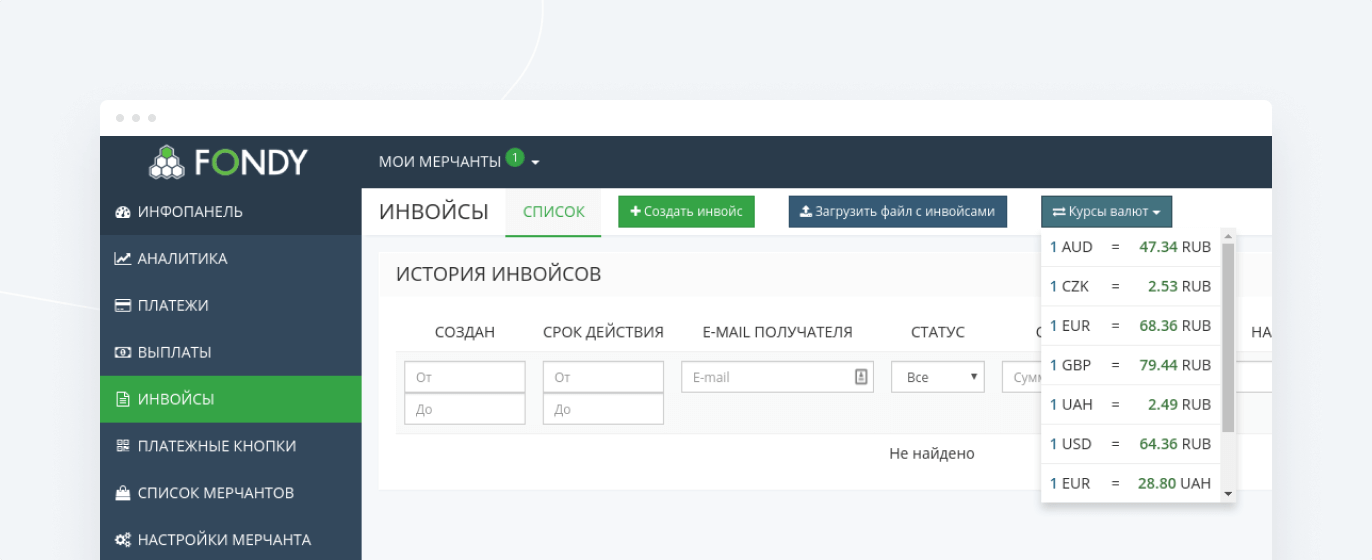
Task: Switch to the СПИСОК tab
Action: tap(553, 212)
